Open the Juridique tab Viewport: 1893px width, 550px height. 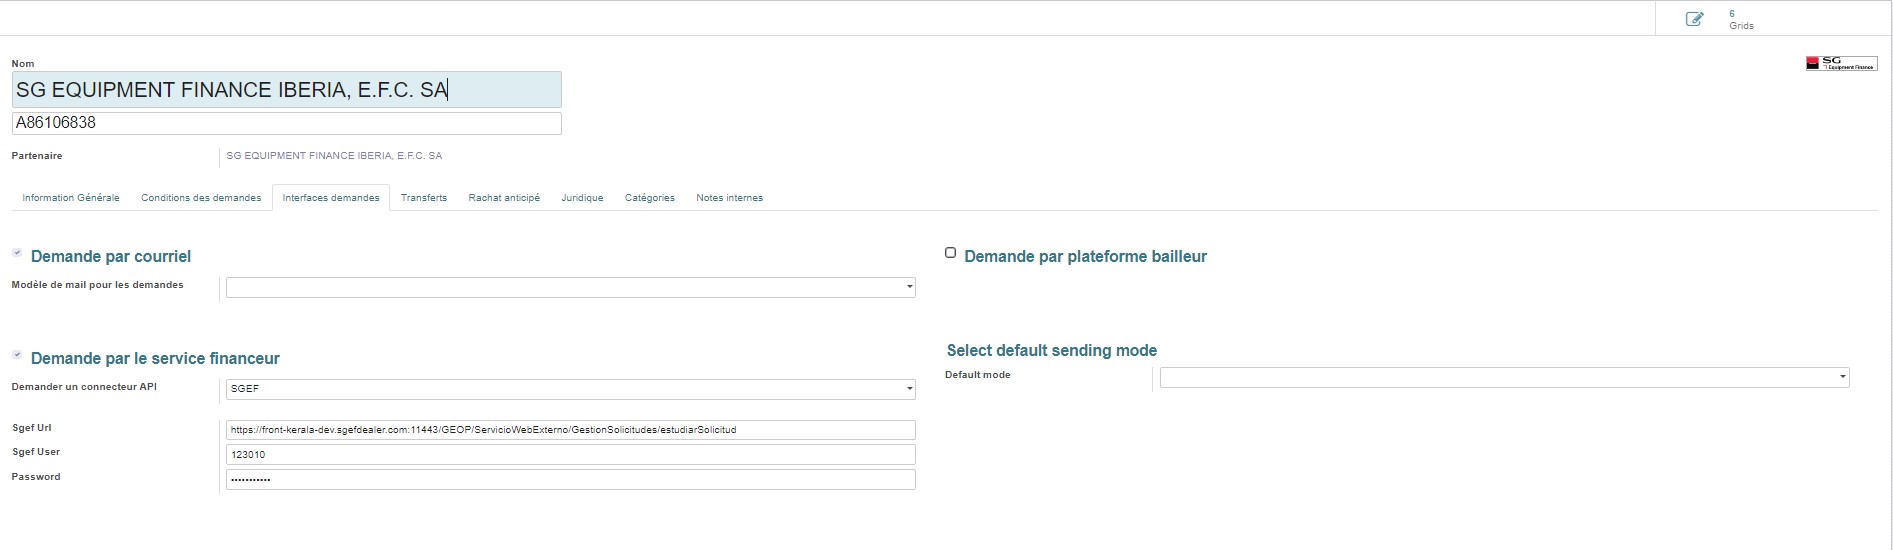tap(582, 198)
